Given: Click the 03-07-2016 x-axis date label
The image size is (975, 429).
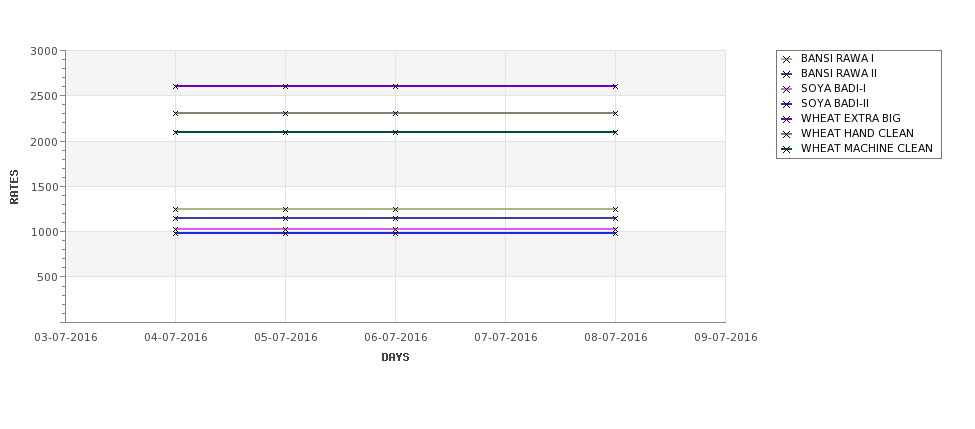Looking at the screenshot, I should tap(66, 338).
